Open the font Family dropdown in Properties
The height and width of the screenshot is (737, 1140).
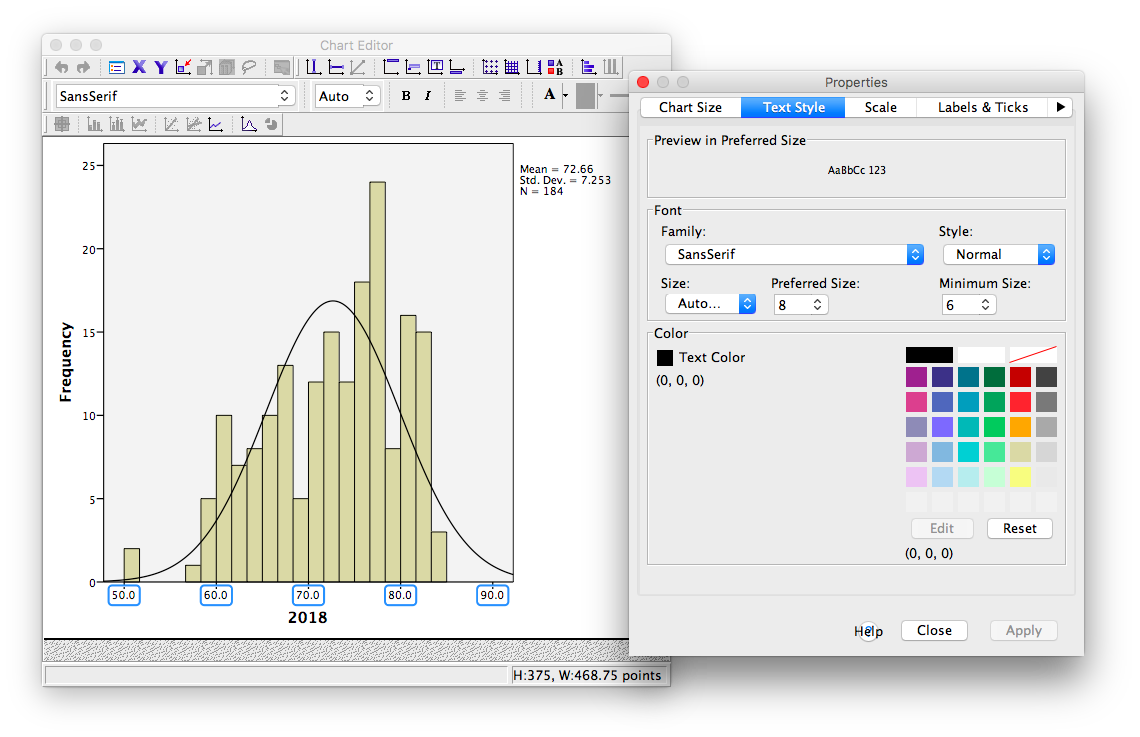794,254
